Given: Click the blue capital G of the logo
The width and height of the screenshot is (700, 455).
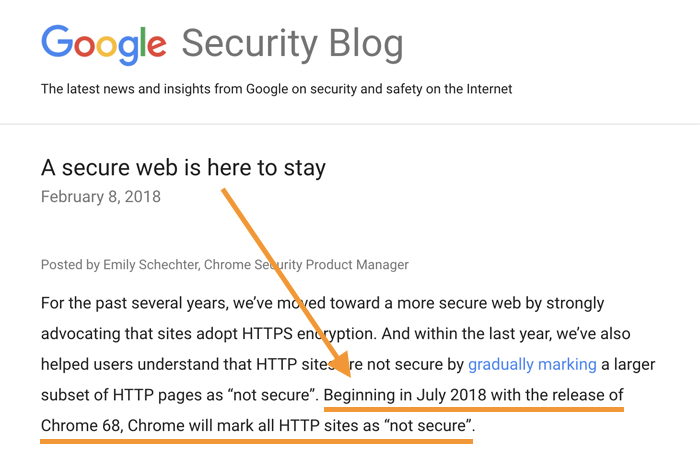Looking at the screenshot, I should click(58, 41).
